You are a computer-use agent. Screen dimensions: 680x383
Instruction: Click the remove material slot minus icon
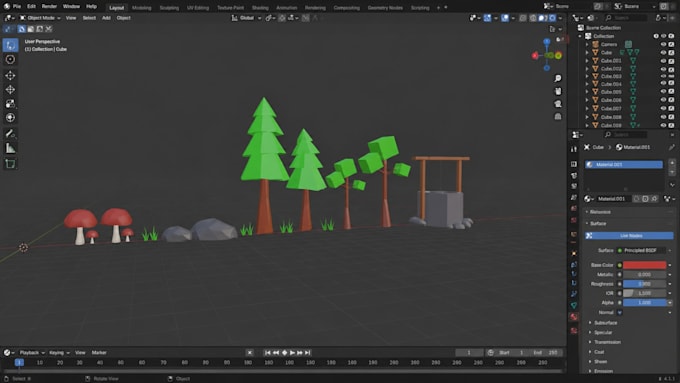coord(672,172)
